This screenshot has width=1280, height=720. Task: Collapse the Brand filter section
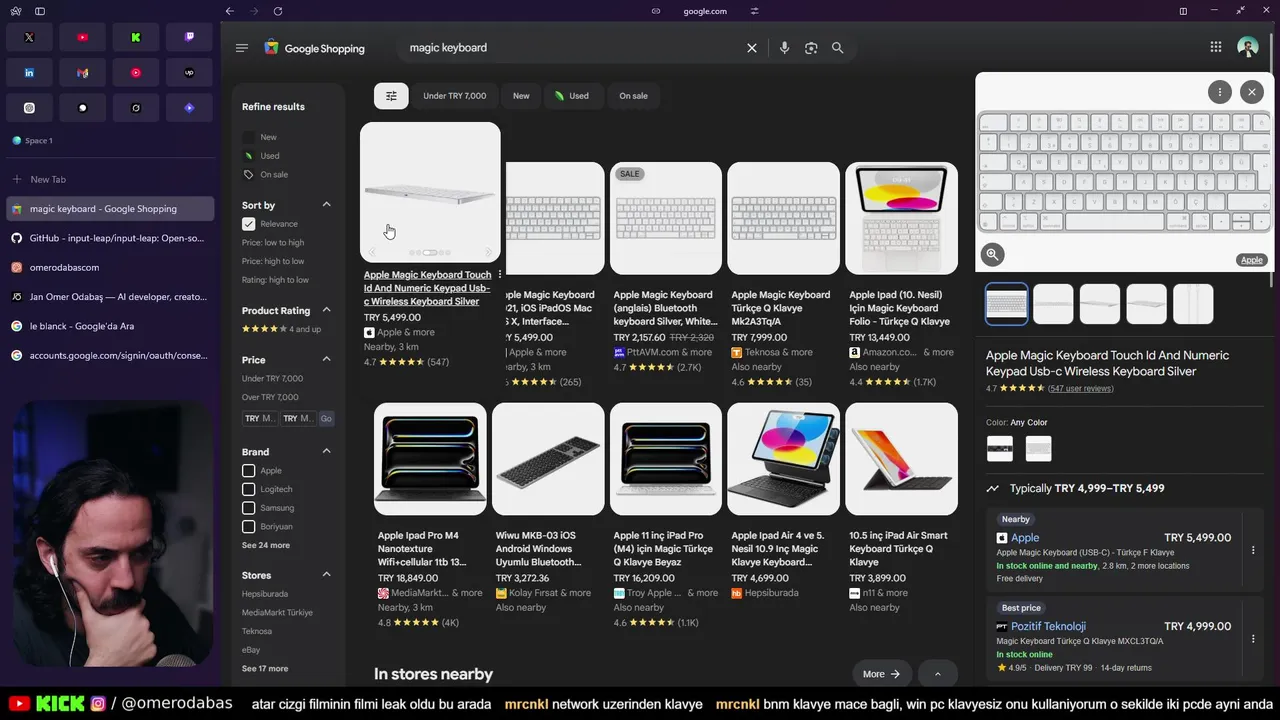click(x=326, y=451)
